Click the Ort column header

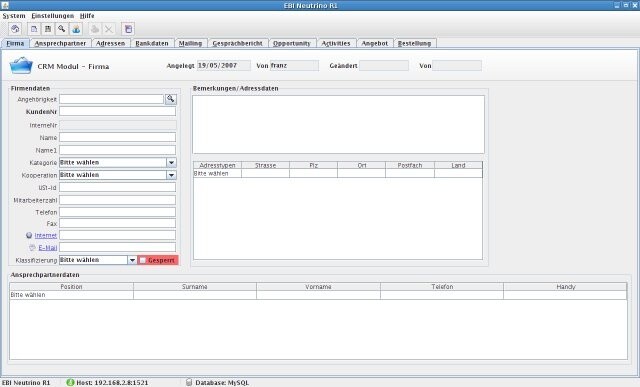click(x=362, y=165)
